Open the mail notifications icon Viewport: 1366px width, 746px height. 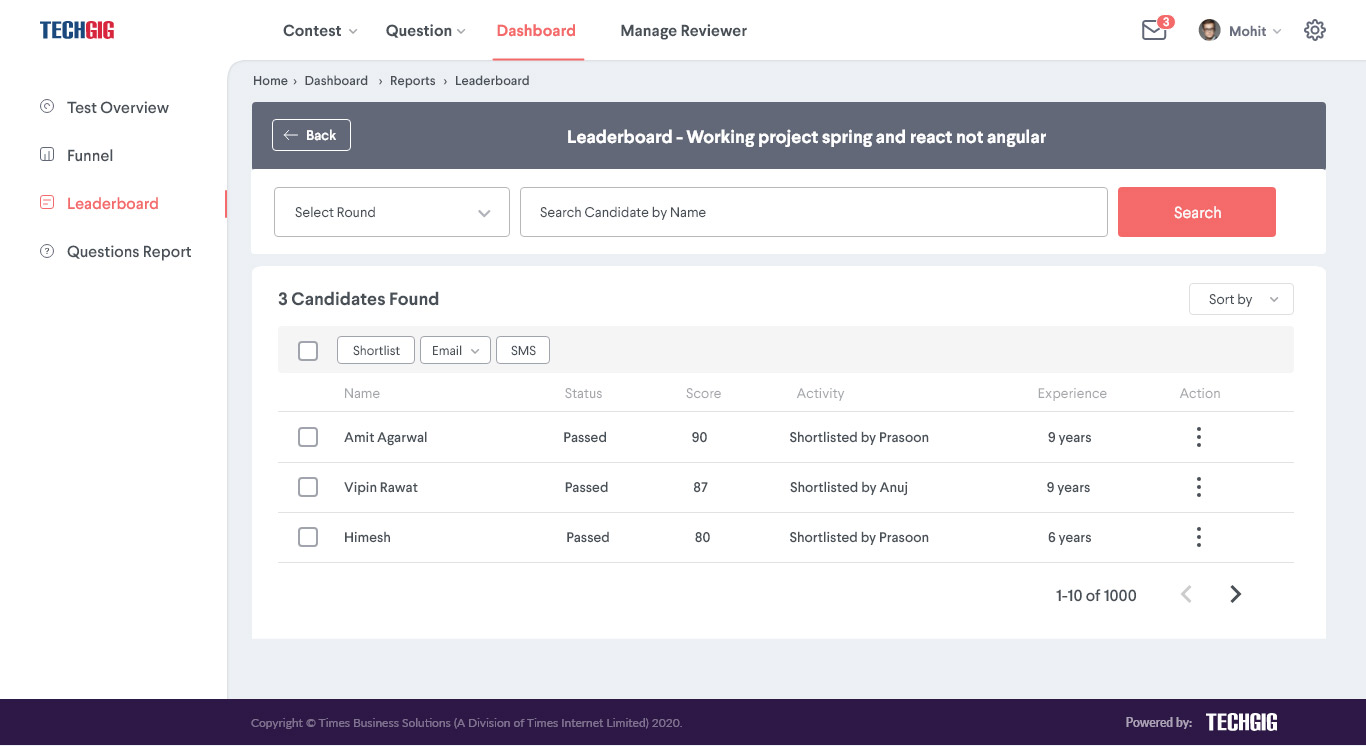click(1154, 31)
